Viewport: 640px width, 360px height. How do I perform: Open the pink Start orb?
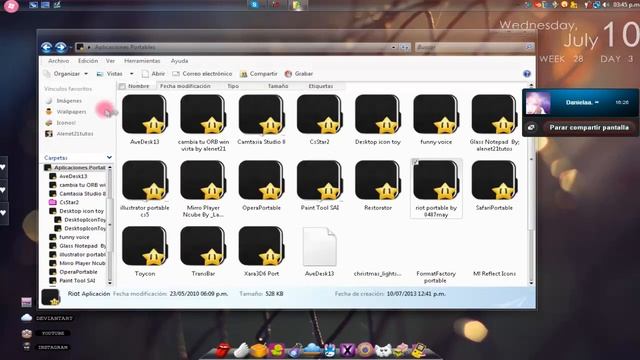point(11,6)
